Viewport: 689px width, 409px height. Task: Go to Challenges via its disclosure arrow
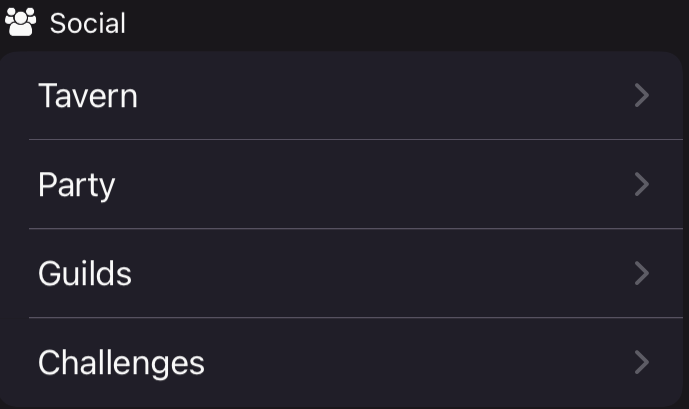click(x=642, y=362)
